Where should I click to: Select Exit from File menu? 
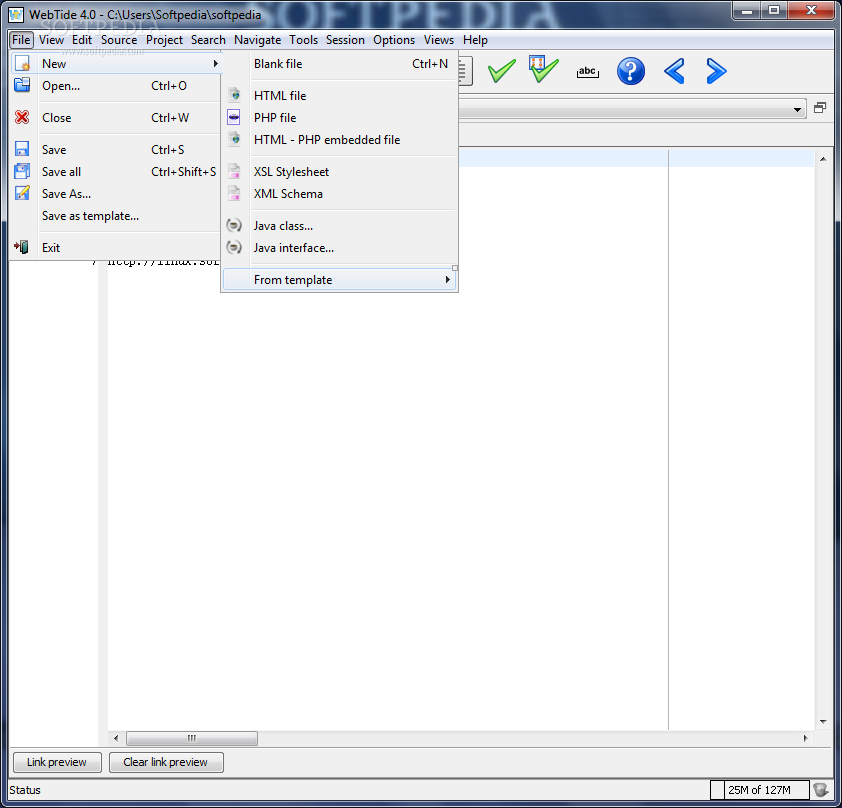pos(117,248)
